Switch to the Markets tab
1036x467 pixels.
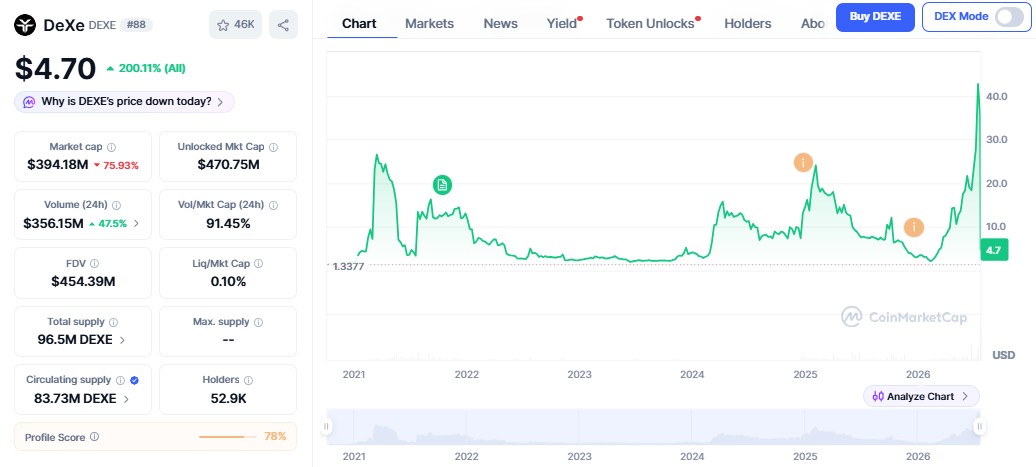tap(429, 23)
